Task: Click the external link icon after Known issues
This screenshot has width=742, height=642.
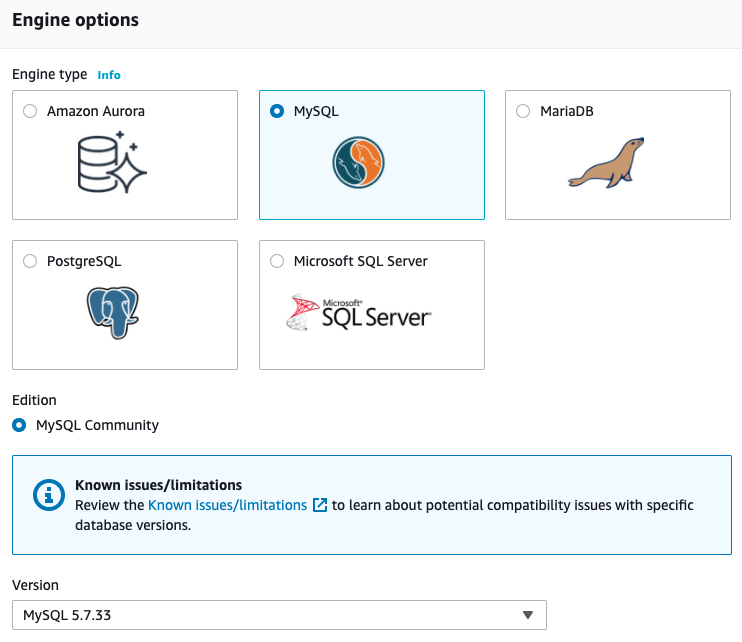Action: click(x=320, y=505)
